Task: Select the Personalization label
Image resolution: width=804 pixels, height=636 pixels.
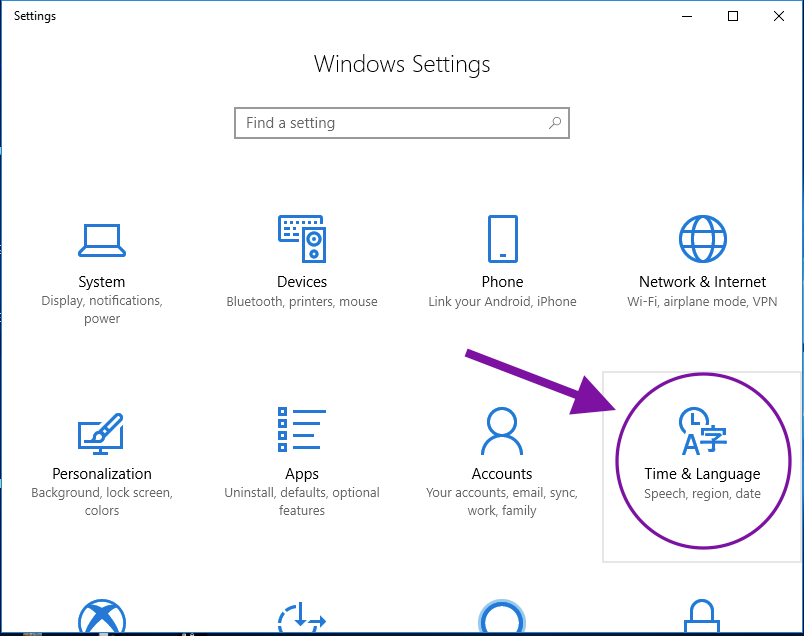Action: coord(102,473)
